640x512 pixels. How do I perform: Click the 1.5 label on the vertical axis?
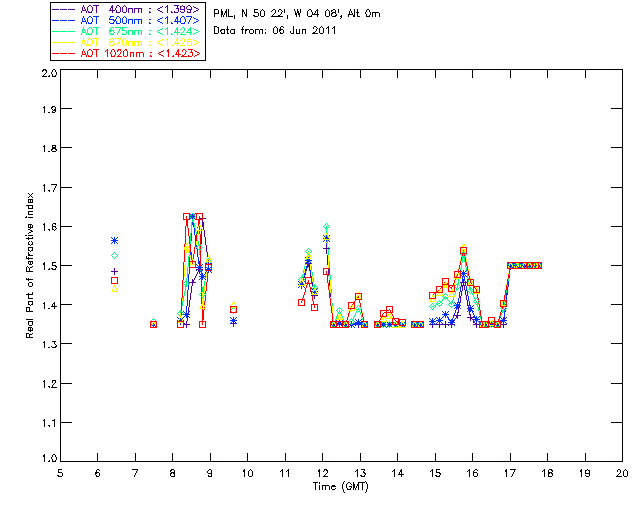49,266
